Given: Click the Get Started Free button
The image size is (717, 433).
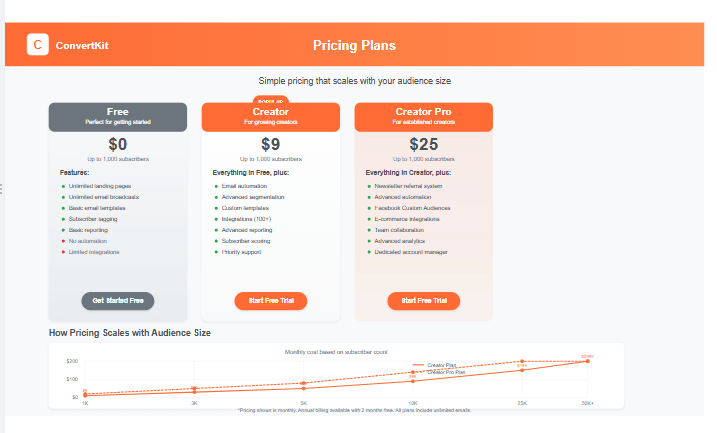Looking at the screenshot, I should (x=118, y=300).
